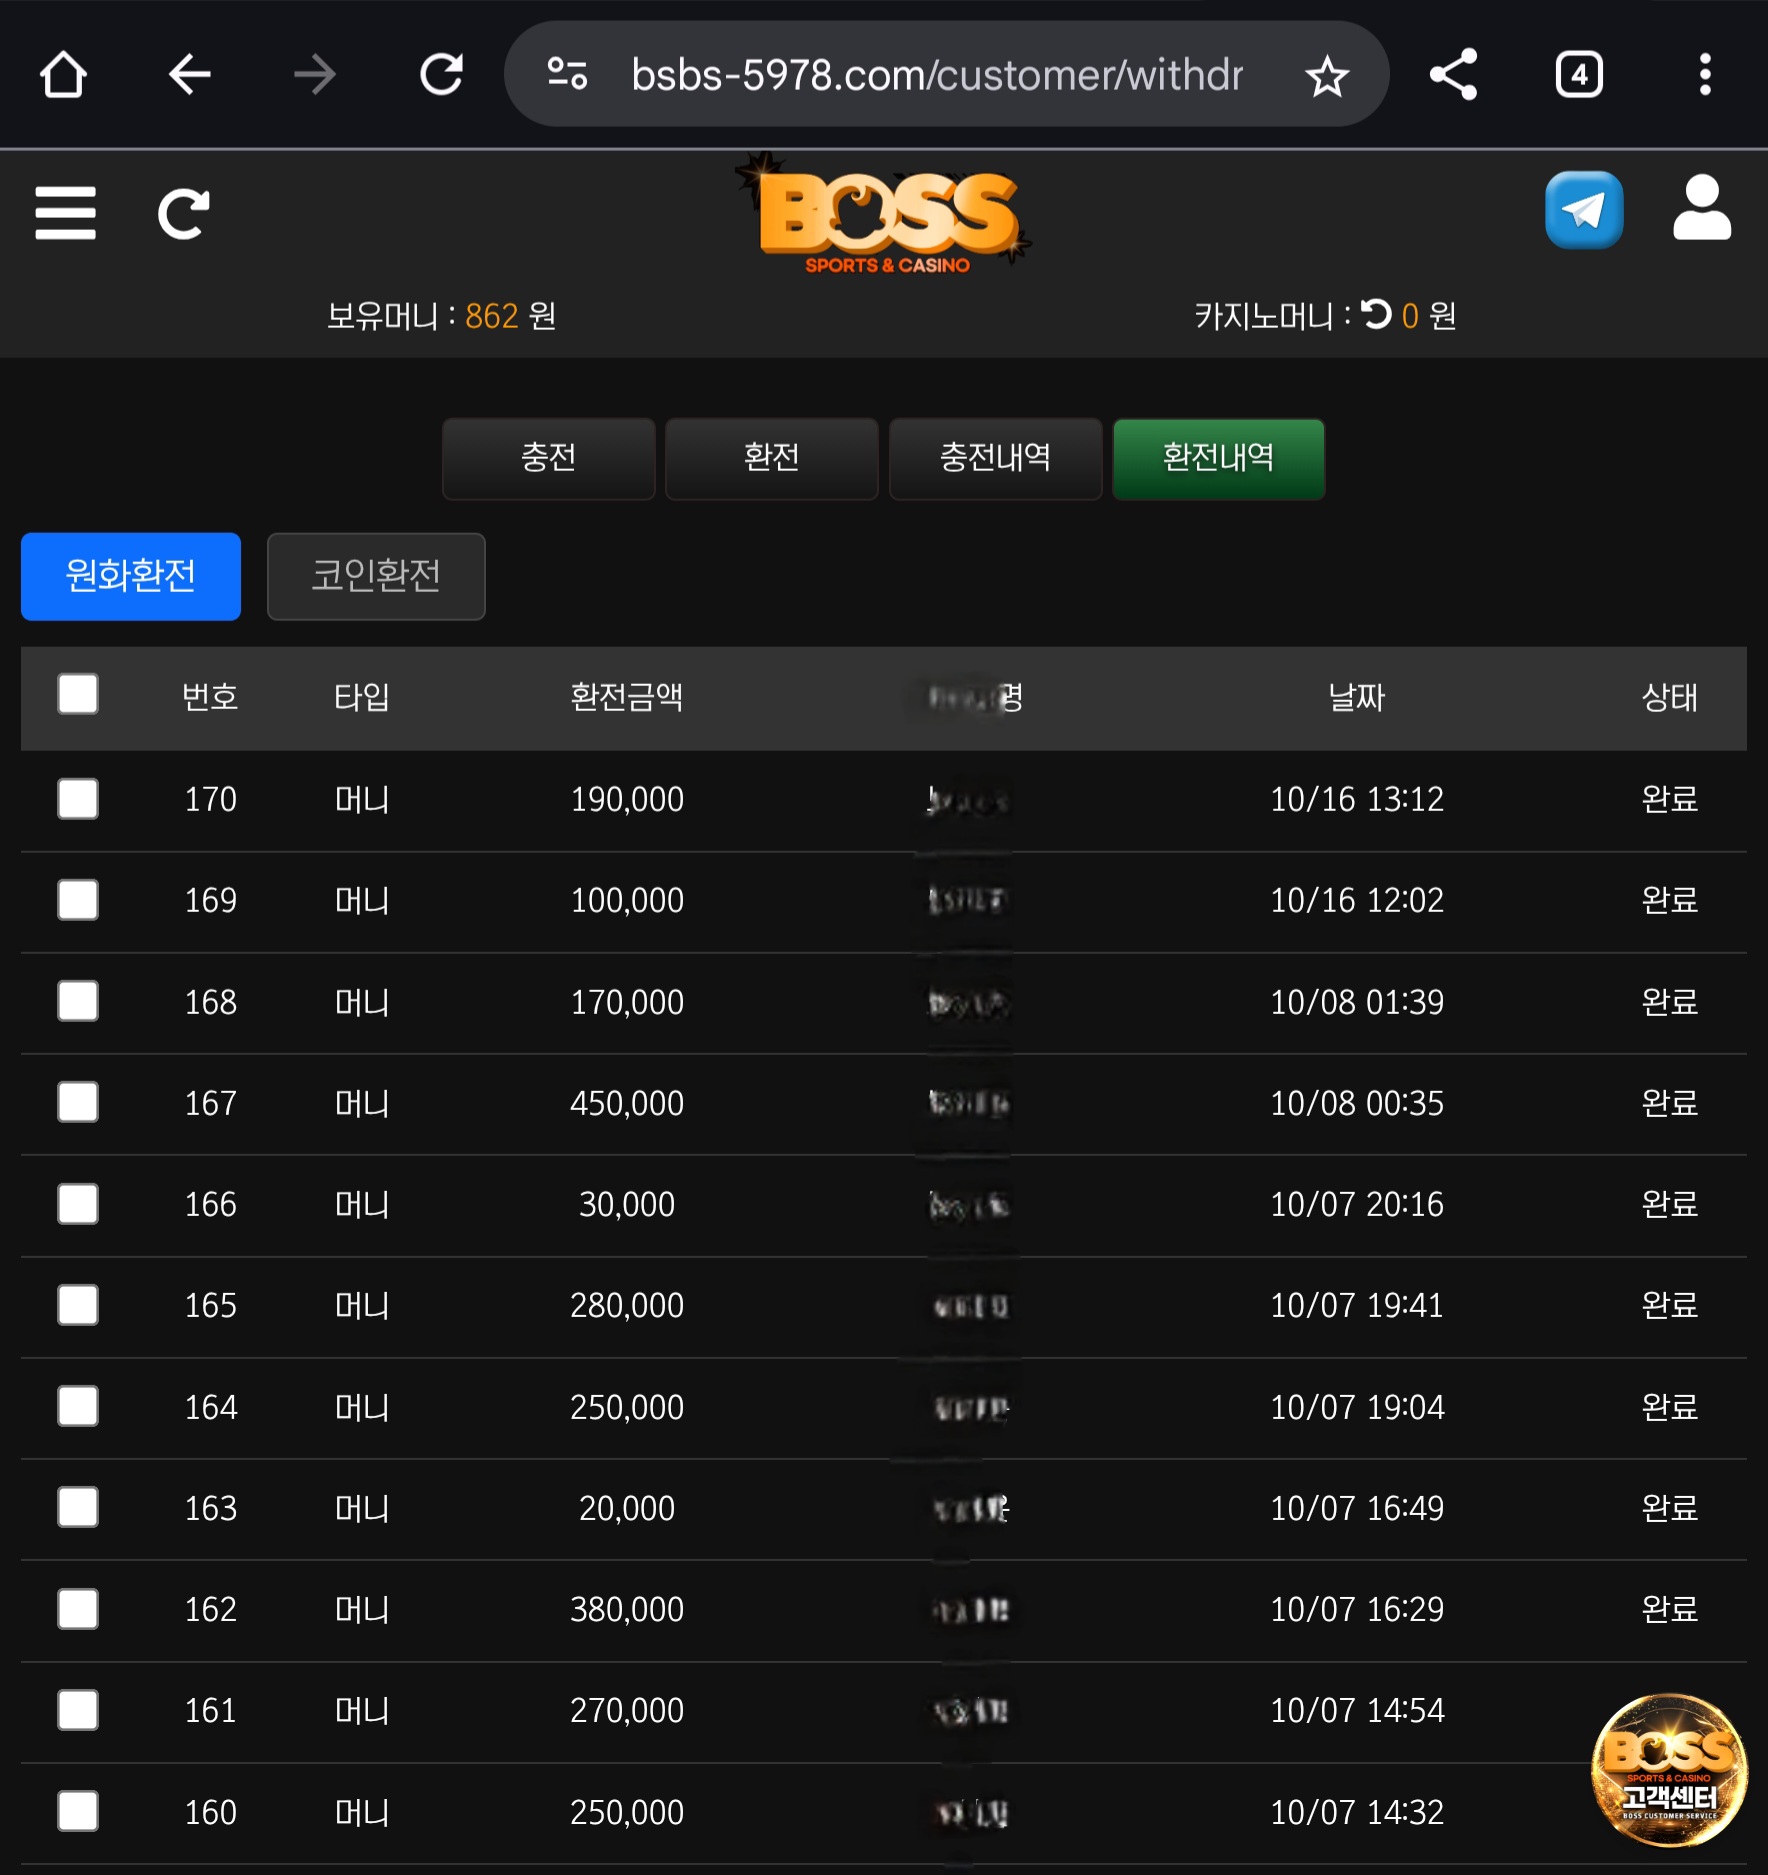Switch to the 충전내역 tab
The height and width of the screenshot is (1875, 1768).
995,458
